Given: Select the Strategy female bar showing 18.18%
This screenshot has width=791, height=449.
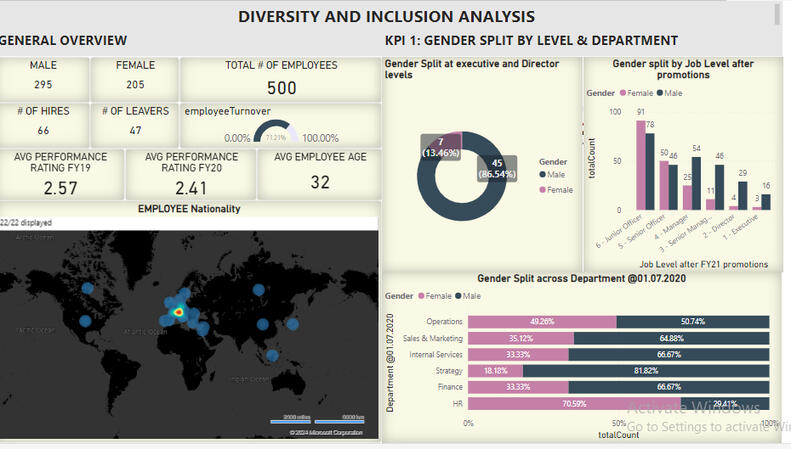Looking at the screenshot, I should pos(495,371).
